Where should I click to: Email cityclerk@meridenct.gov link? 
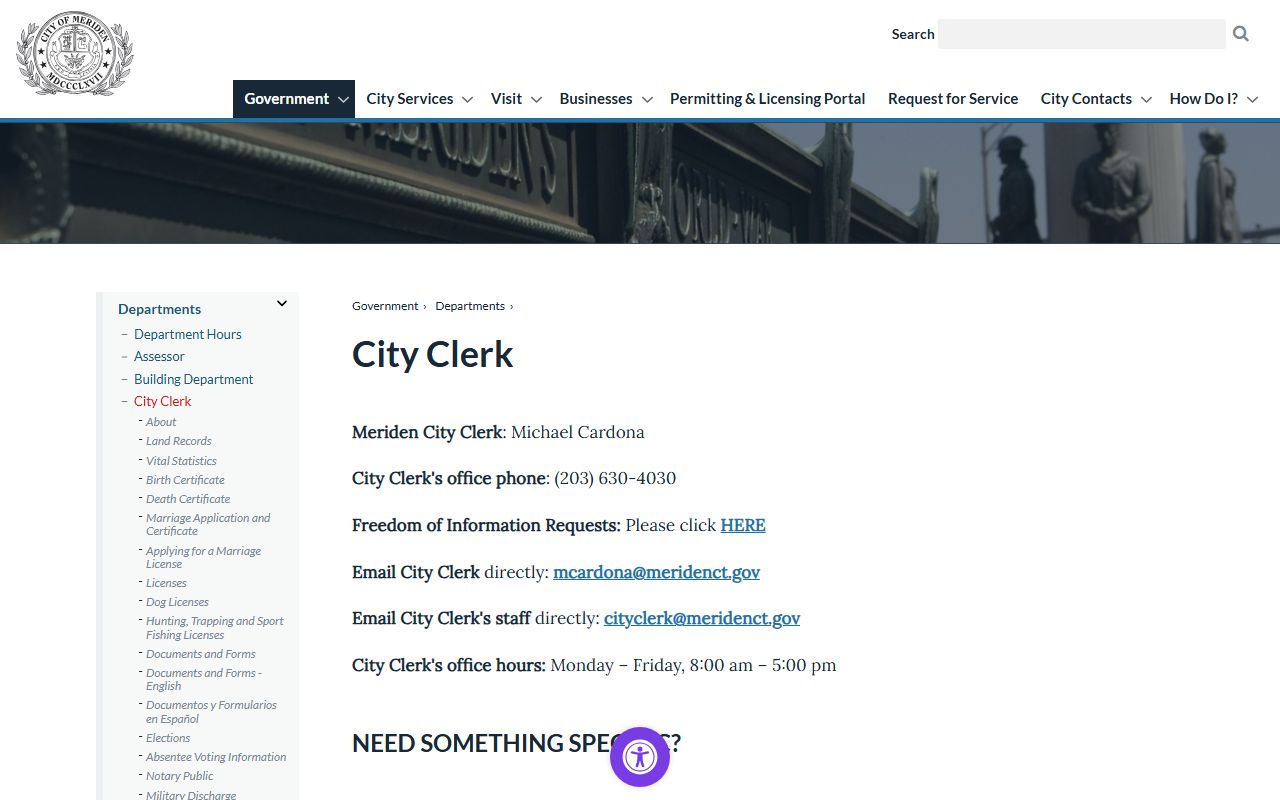tap(702, 618)
